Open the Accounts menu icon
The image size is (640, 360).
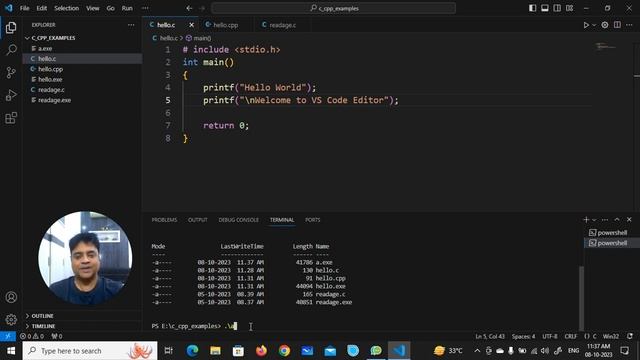pos(11,297)
